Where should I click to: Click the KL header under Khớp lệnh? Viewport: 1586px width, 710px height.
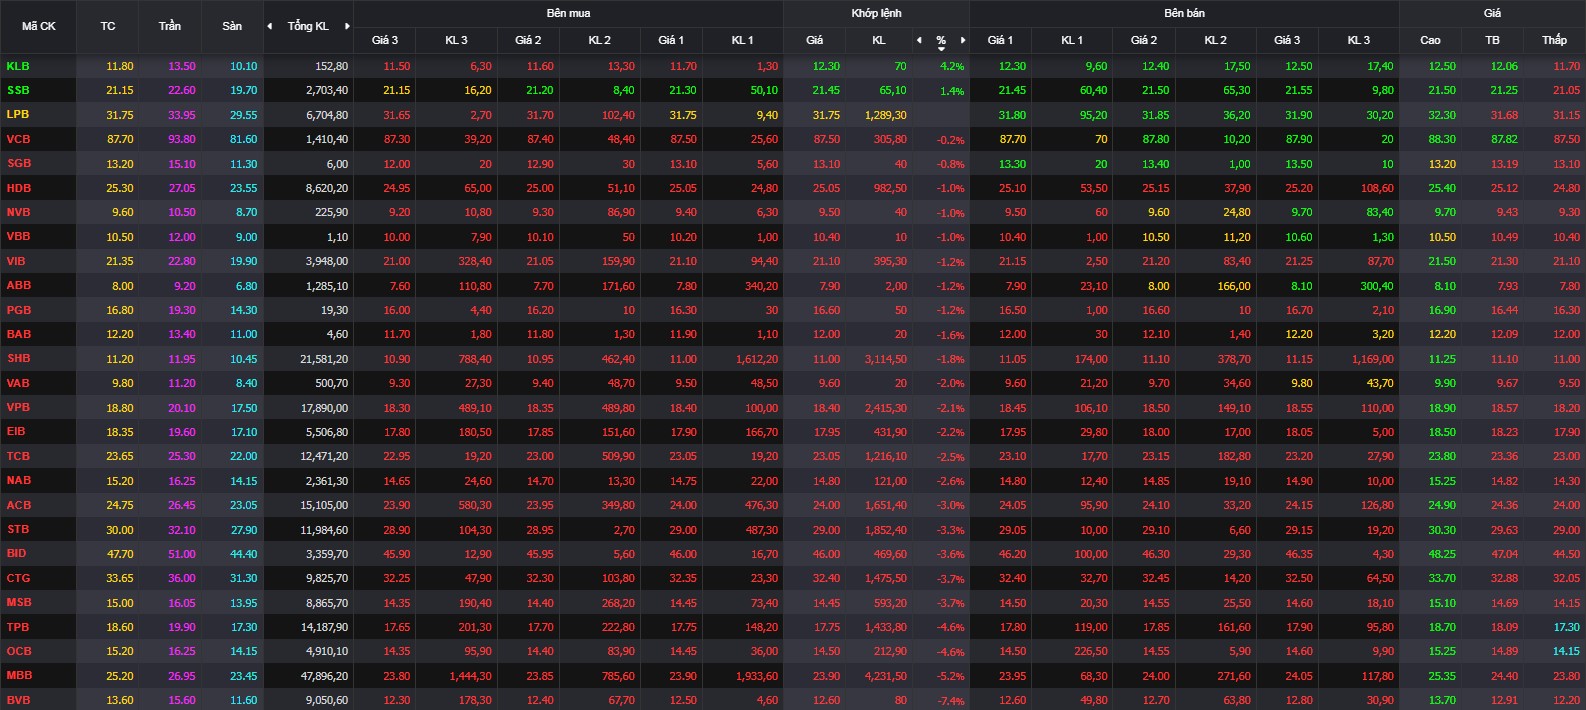(x=879, y=40)
